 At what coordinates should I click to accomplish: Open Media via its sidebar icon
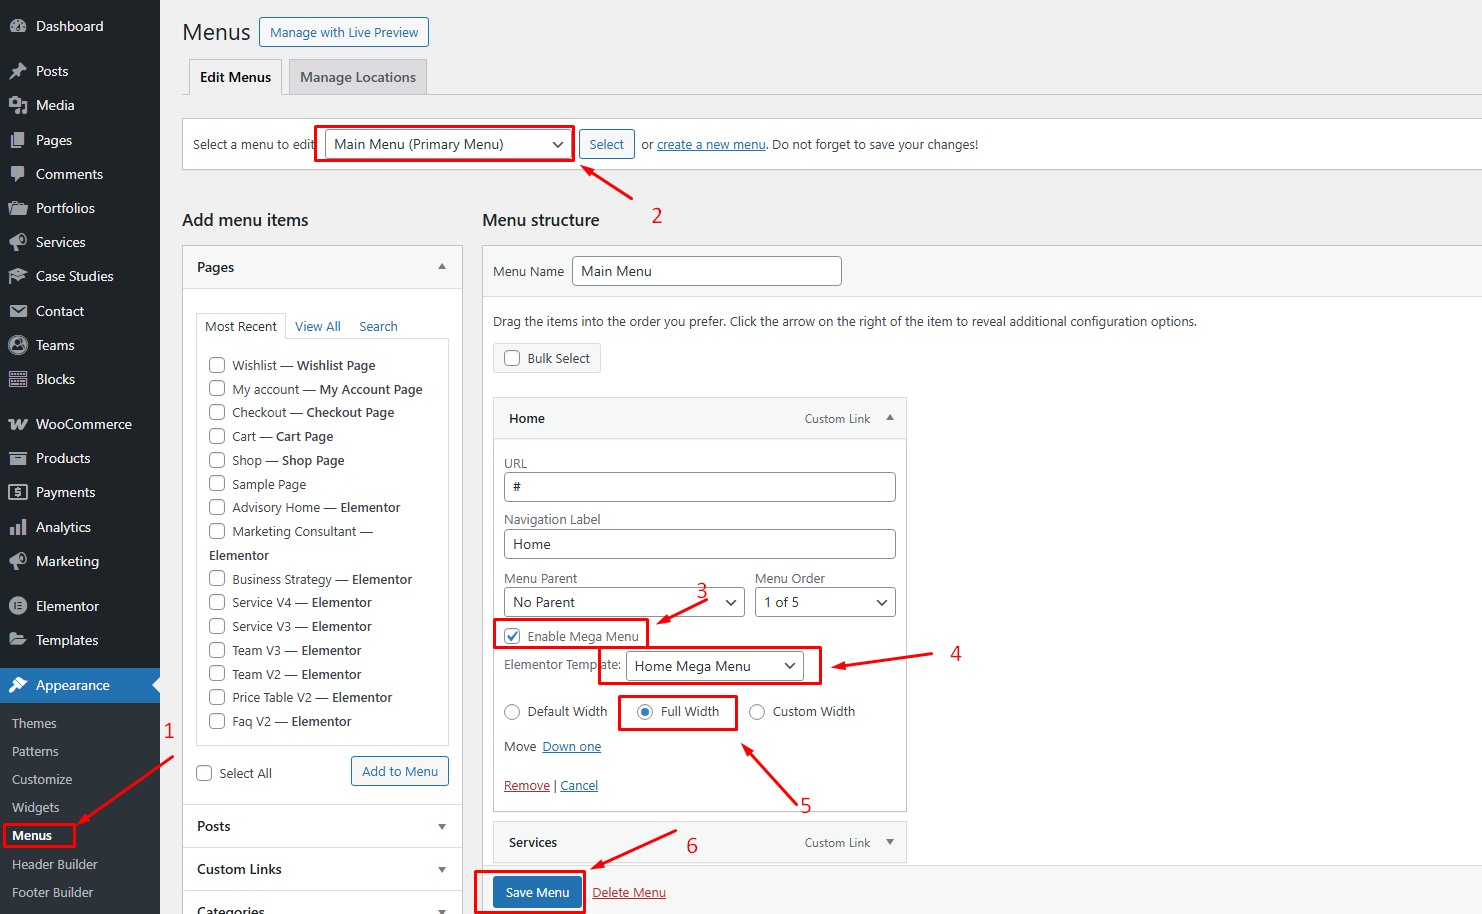click(x=18, y=105)
